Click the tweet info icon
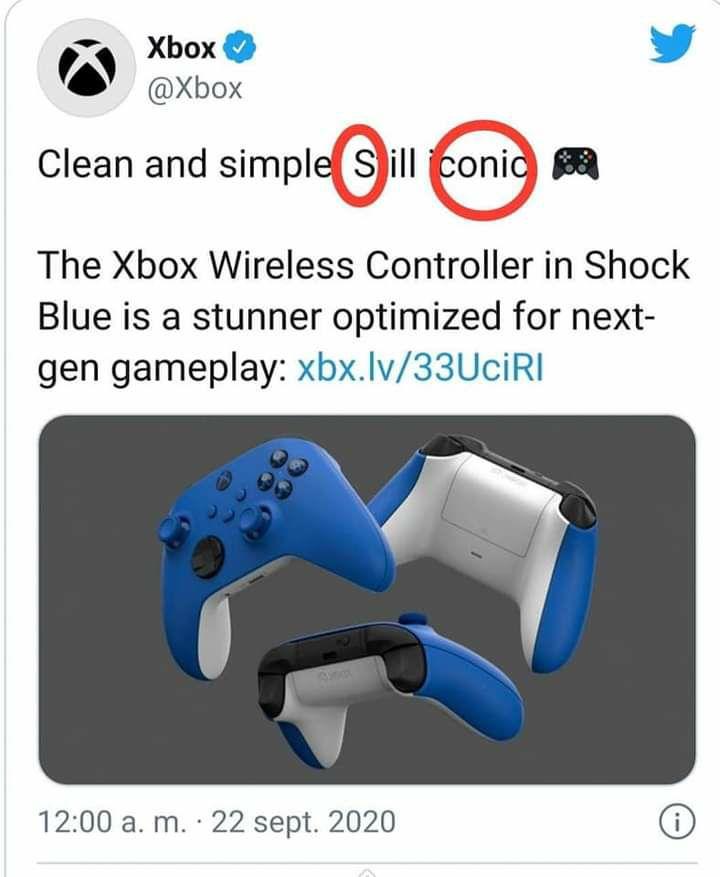Viewport: 720px width, 877px height. point(677,822)
